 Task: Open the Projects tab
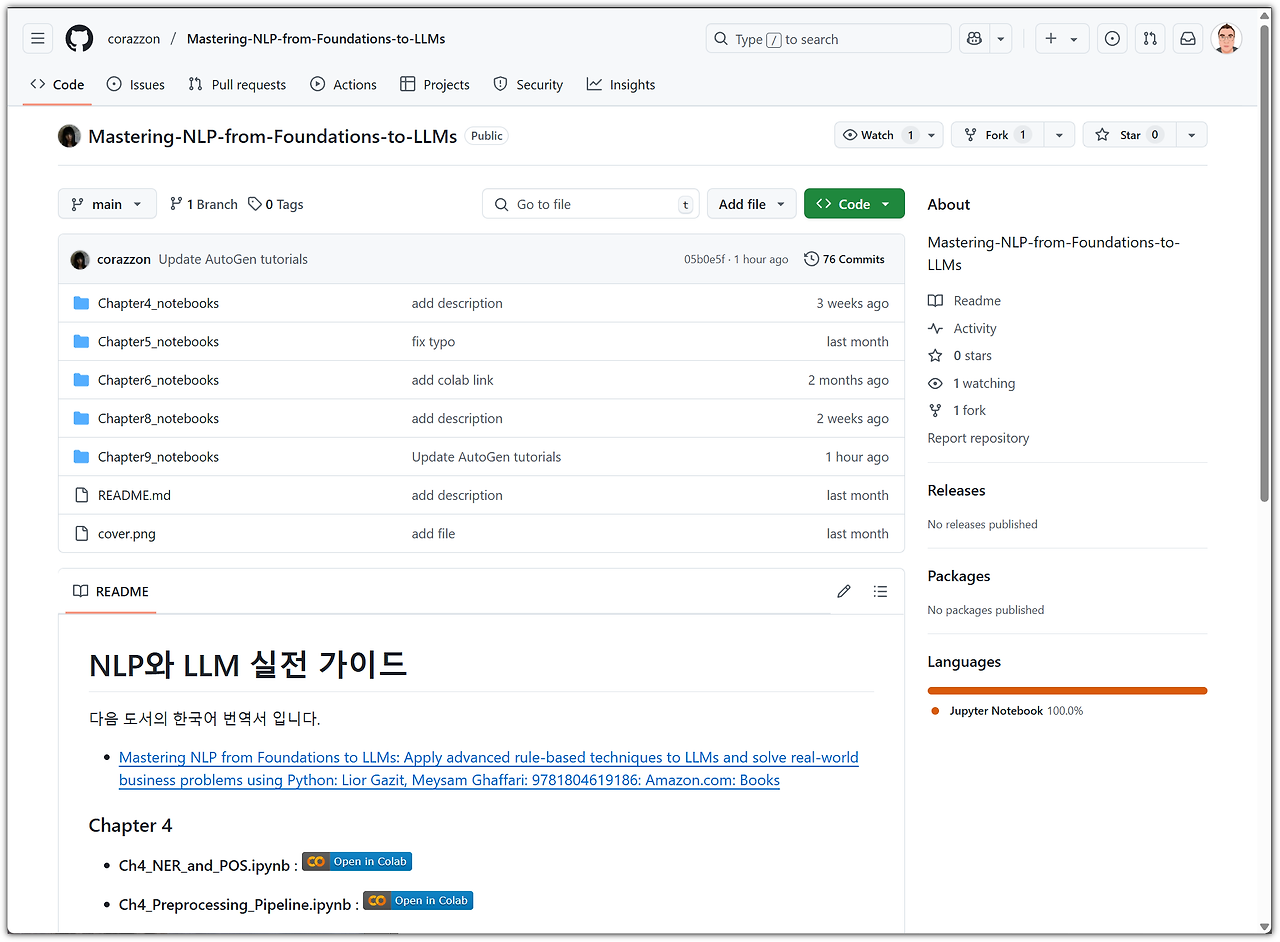click(x=435, y=85)
